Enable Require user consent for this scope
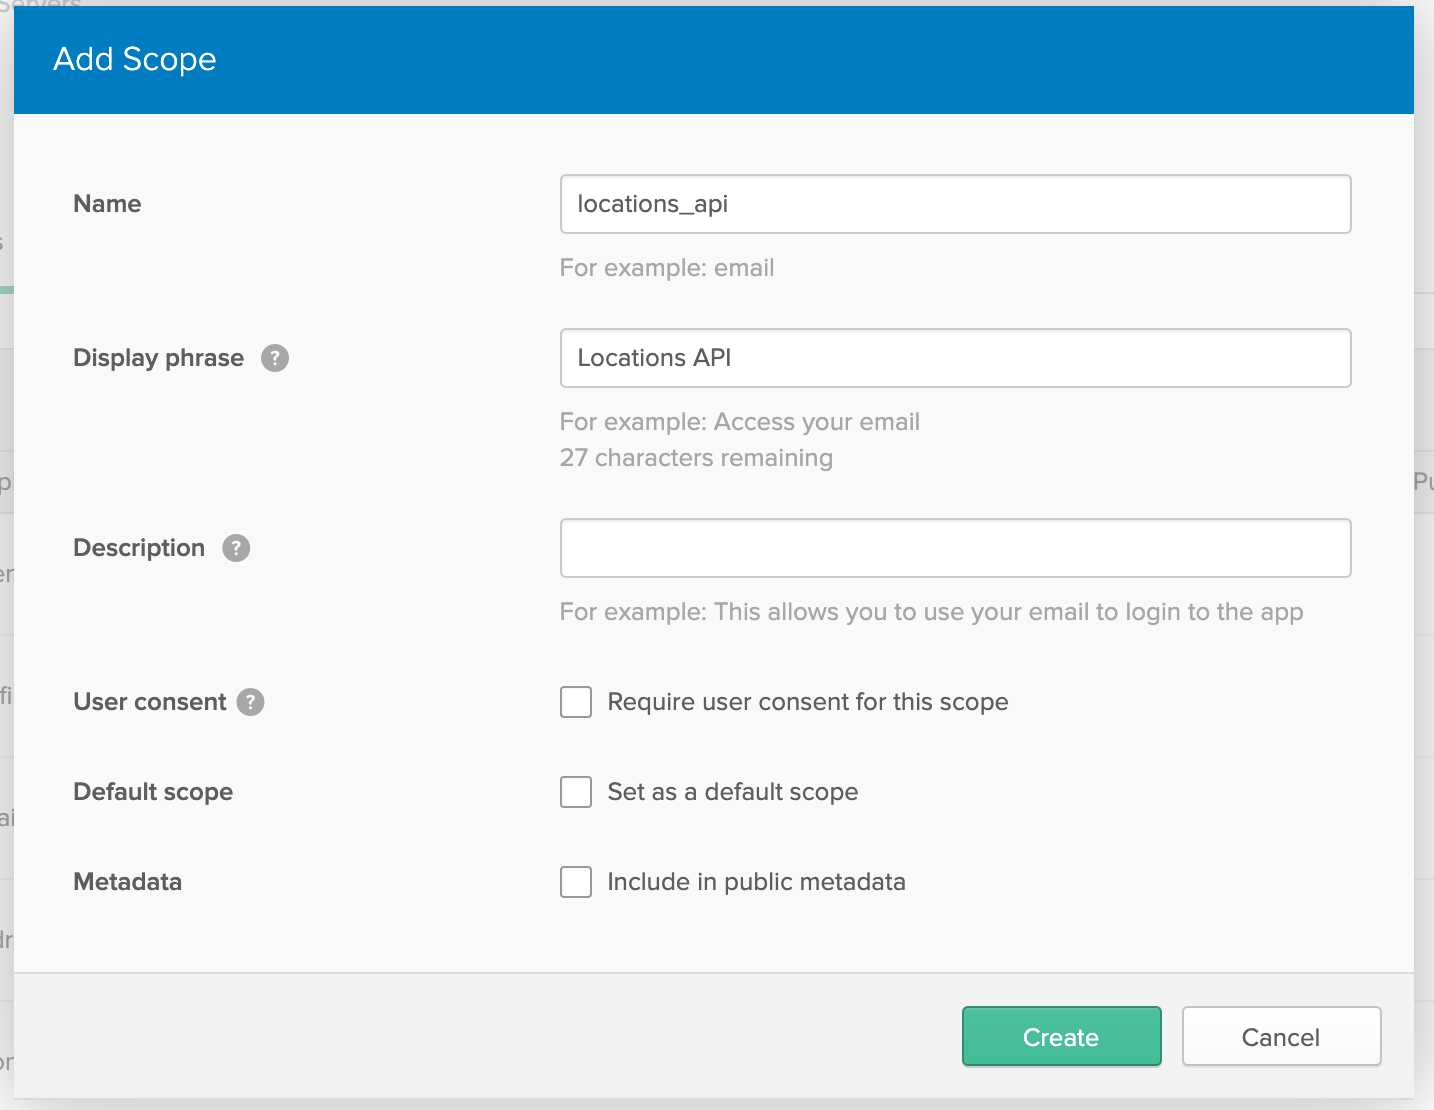The width and height of the screenshot is (1434, 1110). [576, 702]
